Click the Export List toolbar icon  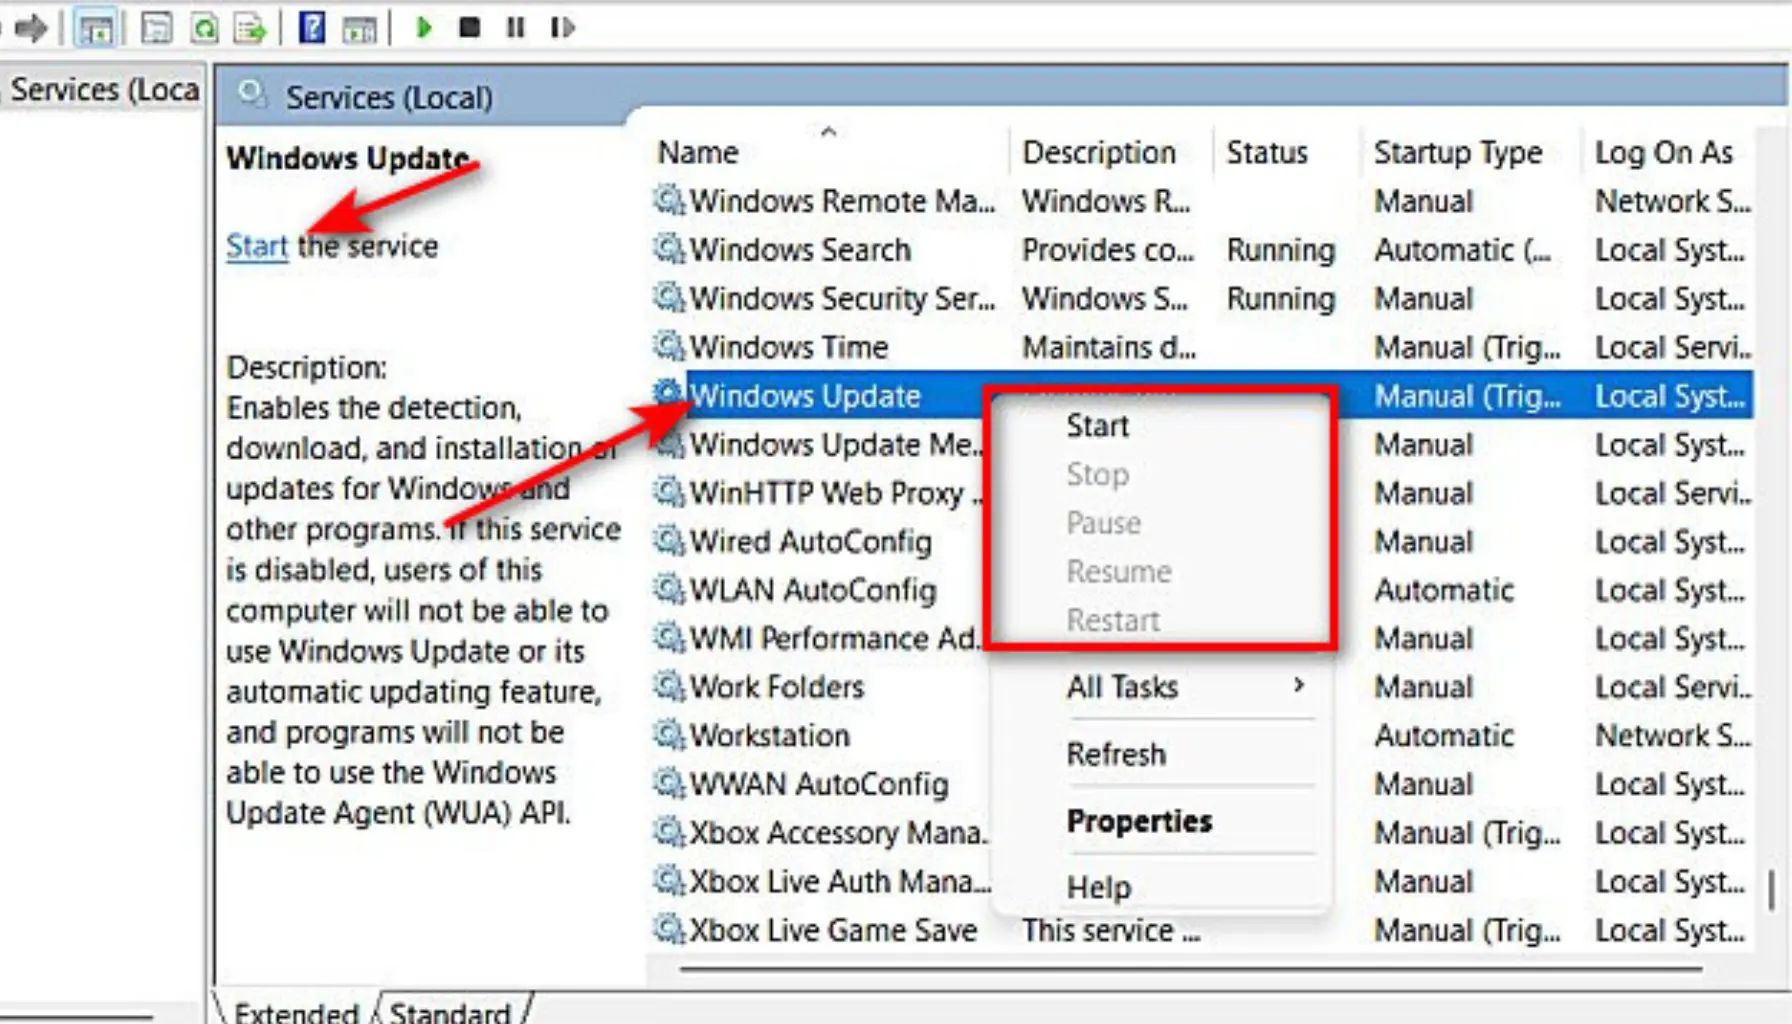[250, 28]
